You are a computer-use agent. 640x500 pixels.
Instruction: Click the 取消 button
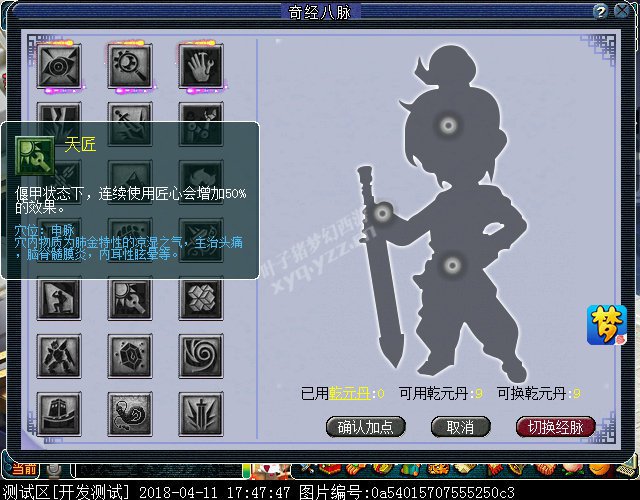(460, 427)
